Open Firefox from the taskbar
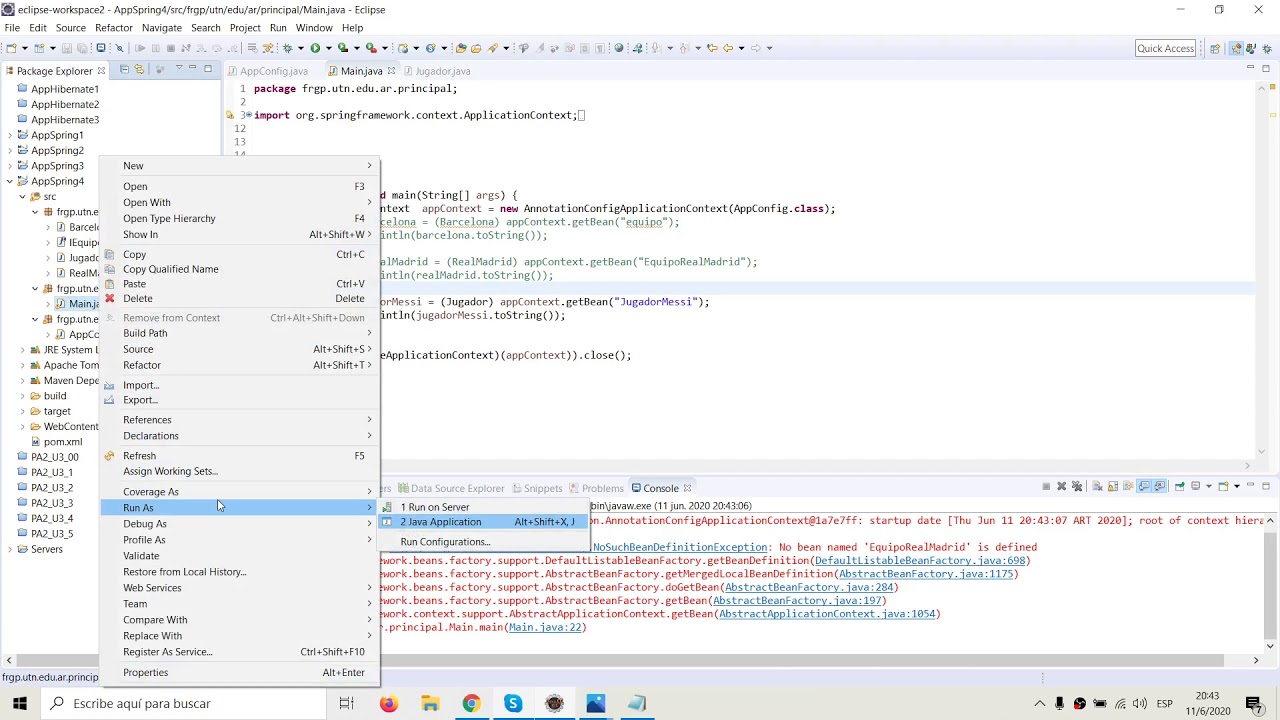The height and width of the screenshot is (720, 1280). point(388,703)
